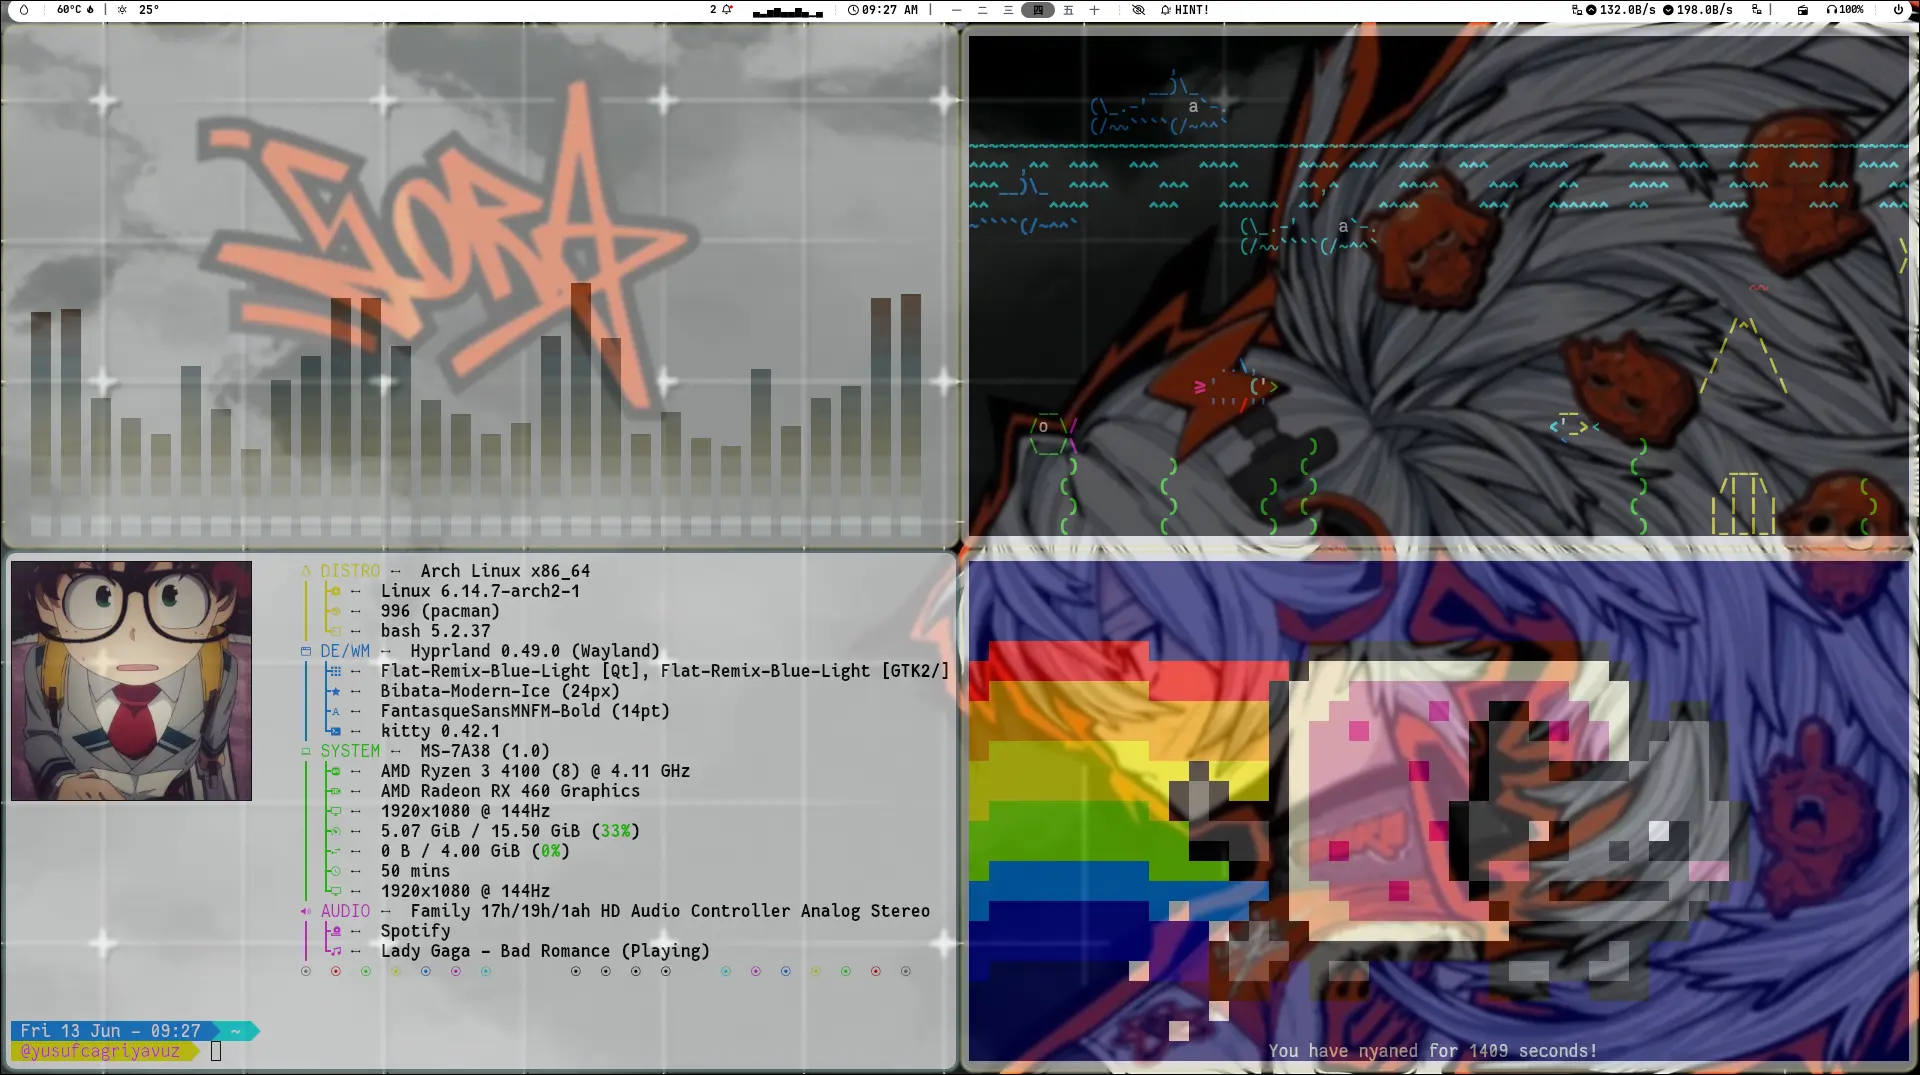Switch to workspace 二 (two)
The width and height of the screenshot is (1920, 1075).
click(x=982, y=10)
